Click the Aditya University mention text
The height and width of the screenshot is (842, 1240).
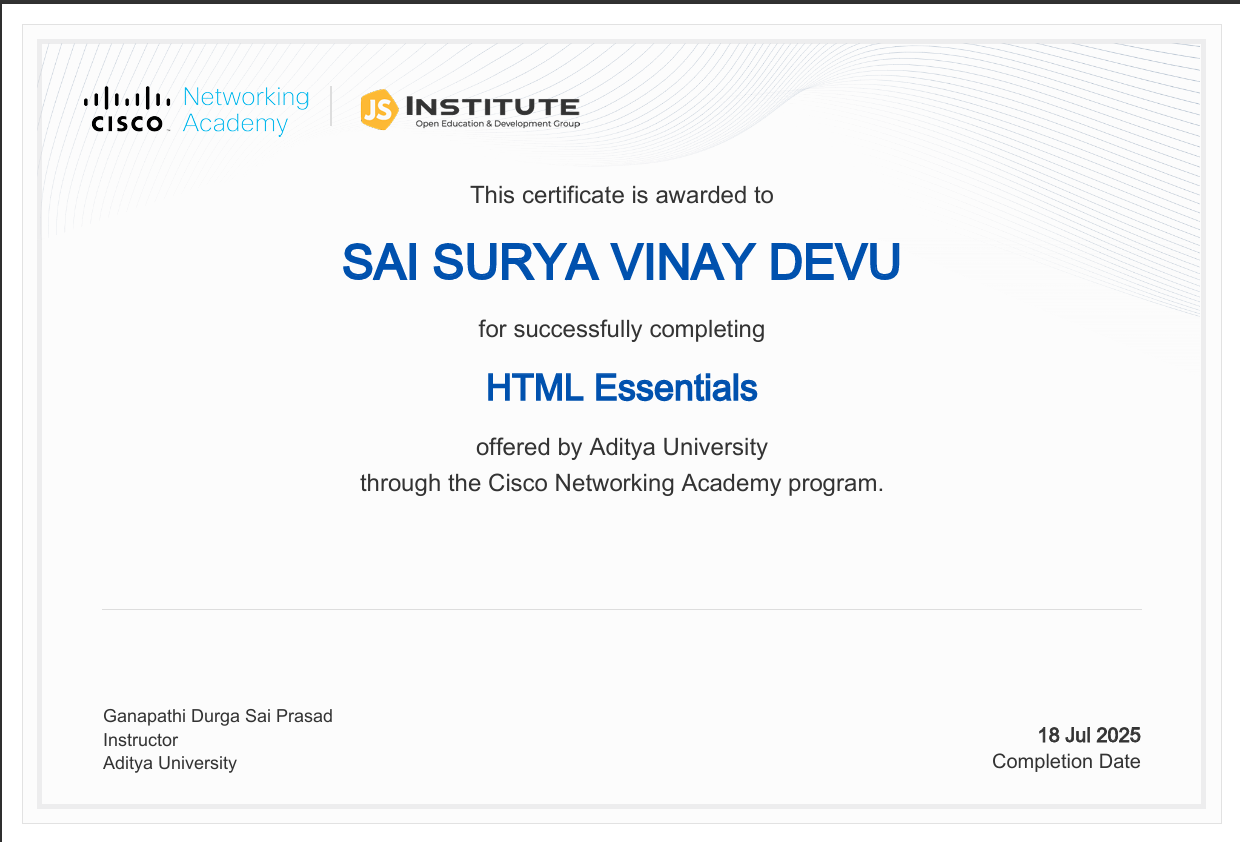(x=621, y=447)
